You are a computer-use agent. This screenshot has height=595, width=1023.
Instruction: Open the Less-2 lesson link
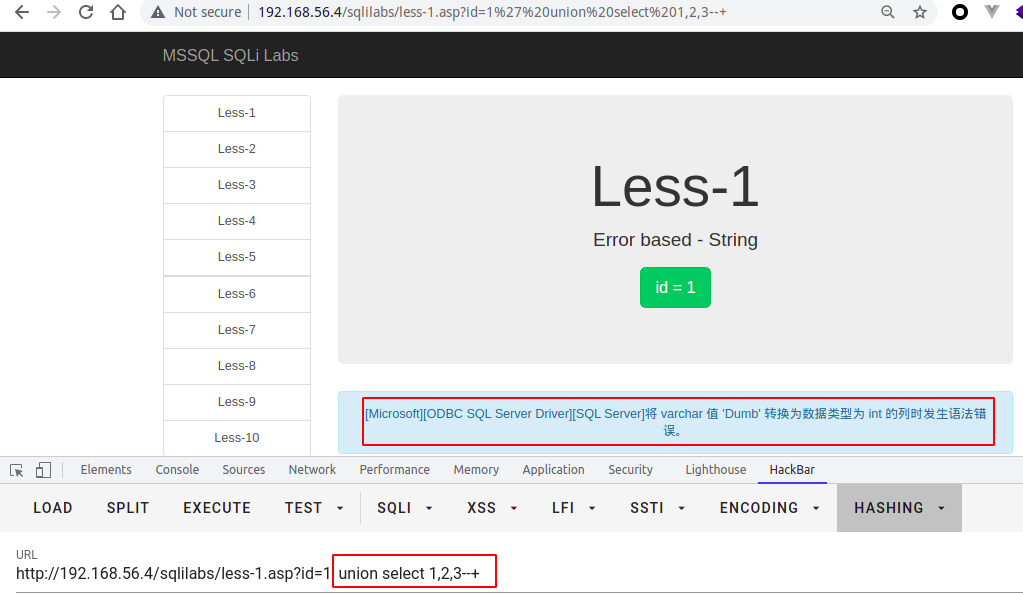tap(237, 149)
